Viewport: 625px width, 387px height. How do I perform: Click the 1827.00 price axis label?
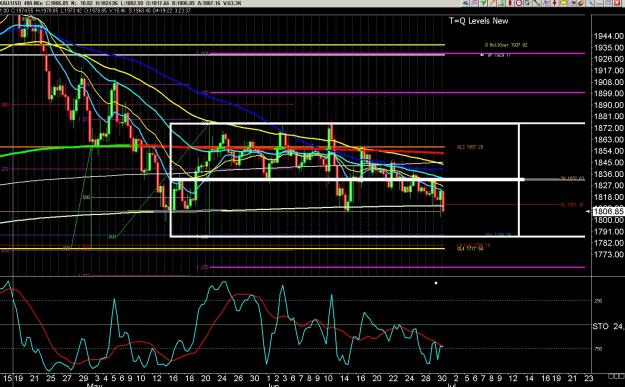[609, 186]
